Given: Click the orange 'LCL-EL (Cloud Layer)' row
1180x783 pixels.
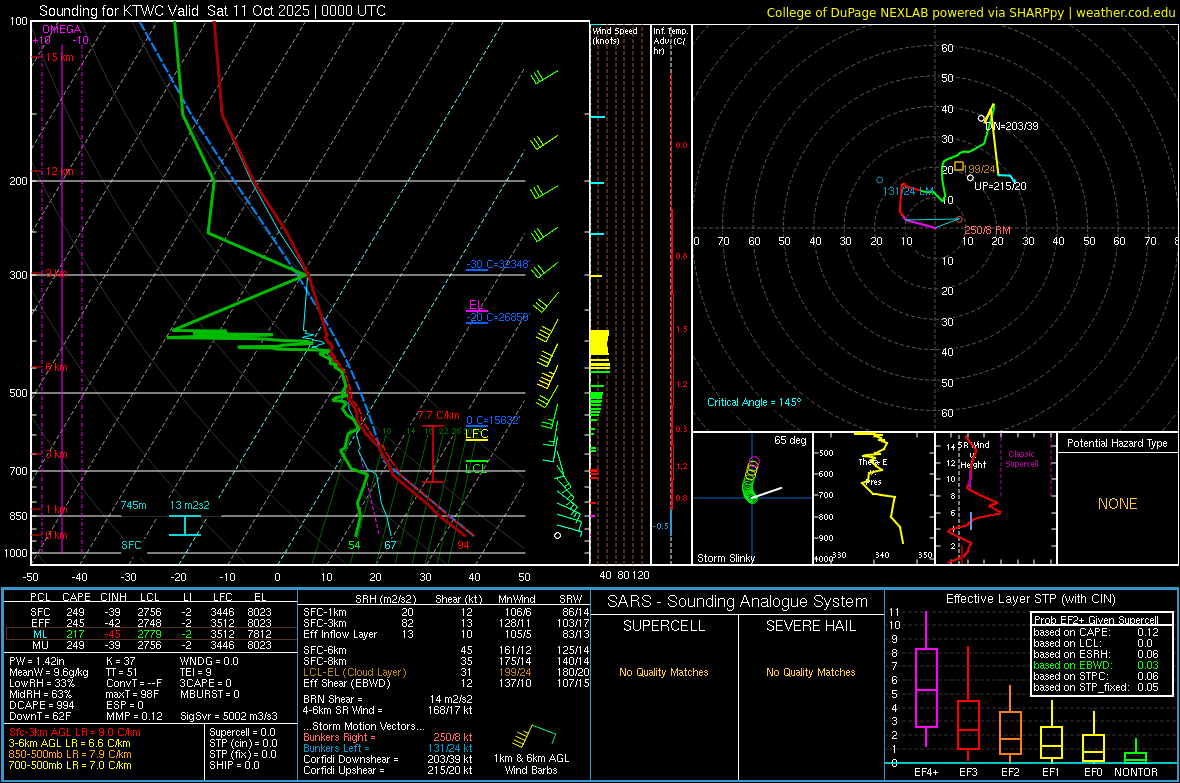Looking at the screenshot, I should tap(446, 672).
